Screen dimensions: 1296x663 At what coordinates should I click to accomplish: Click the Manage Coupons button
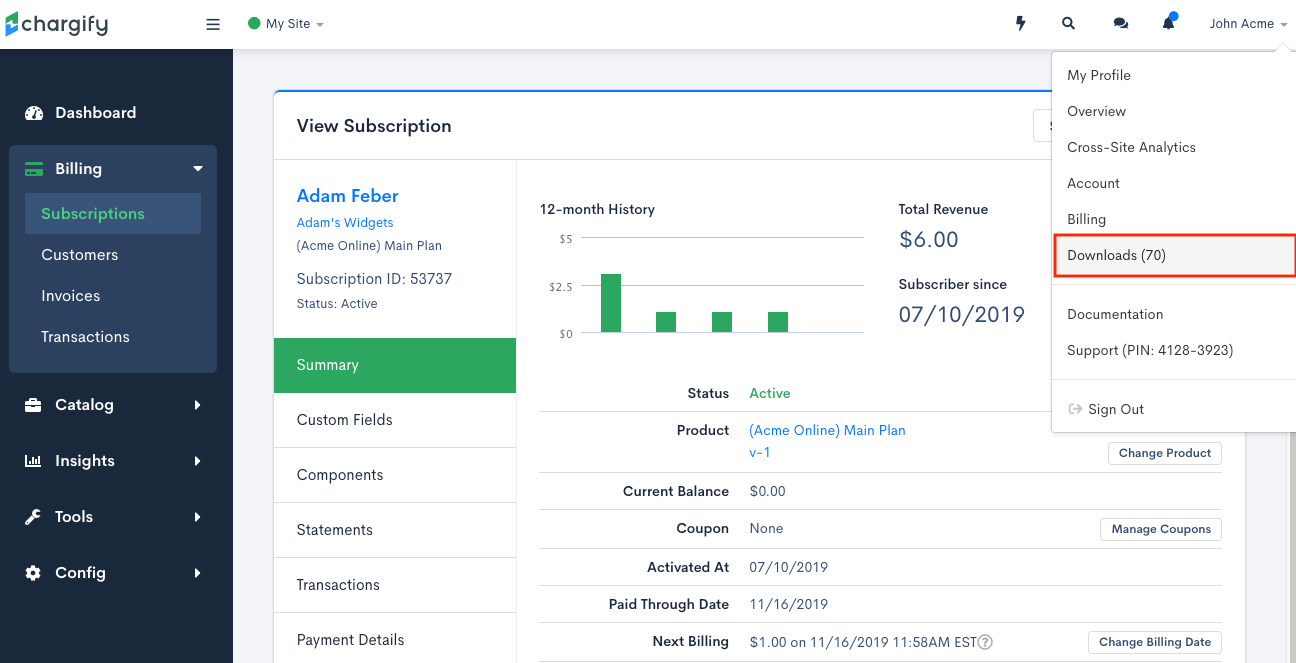click(1161, 529)
